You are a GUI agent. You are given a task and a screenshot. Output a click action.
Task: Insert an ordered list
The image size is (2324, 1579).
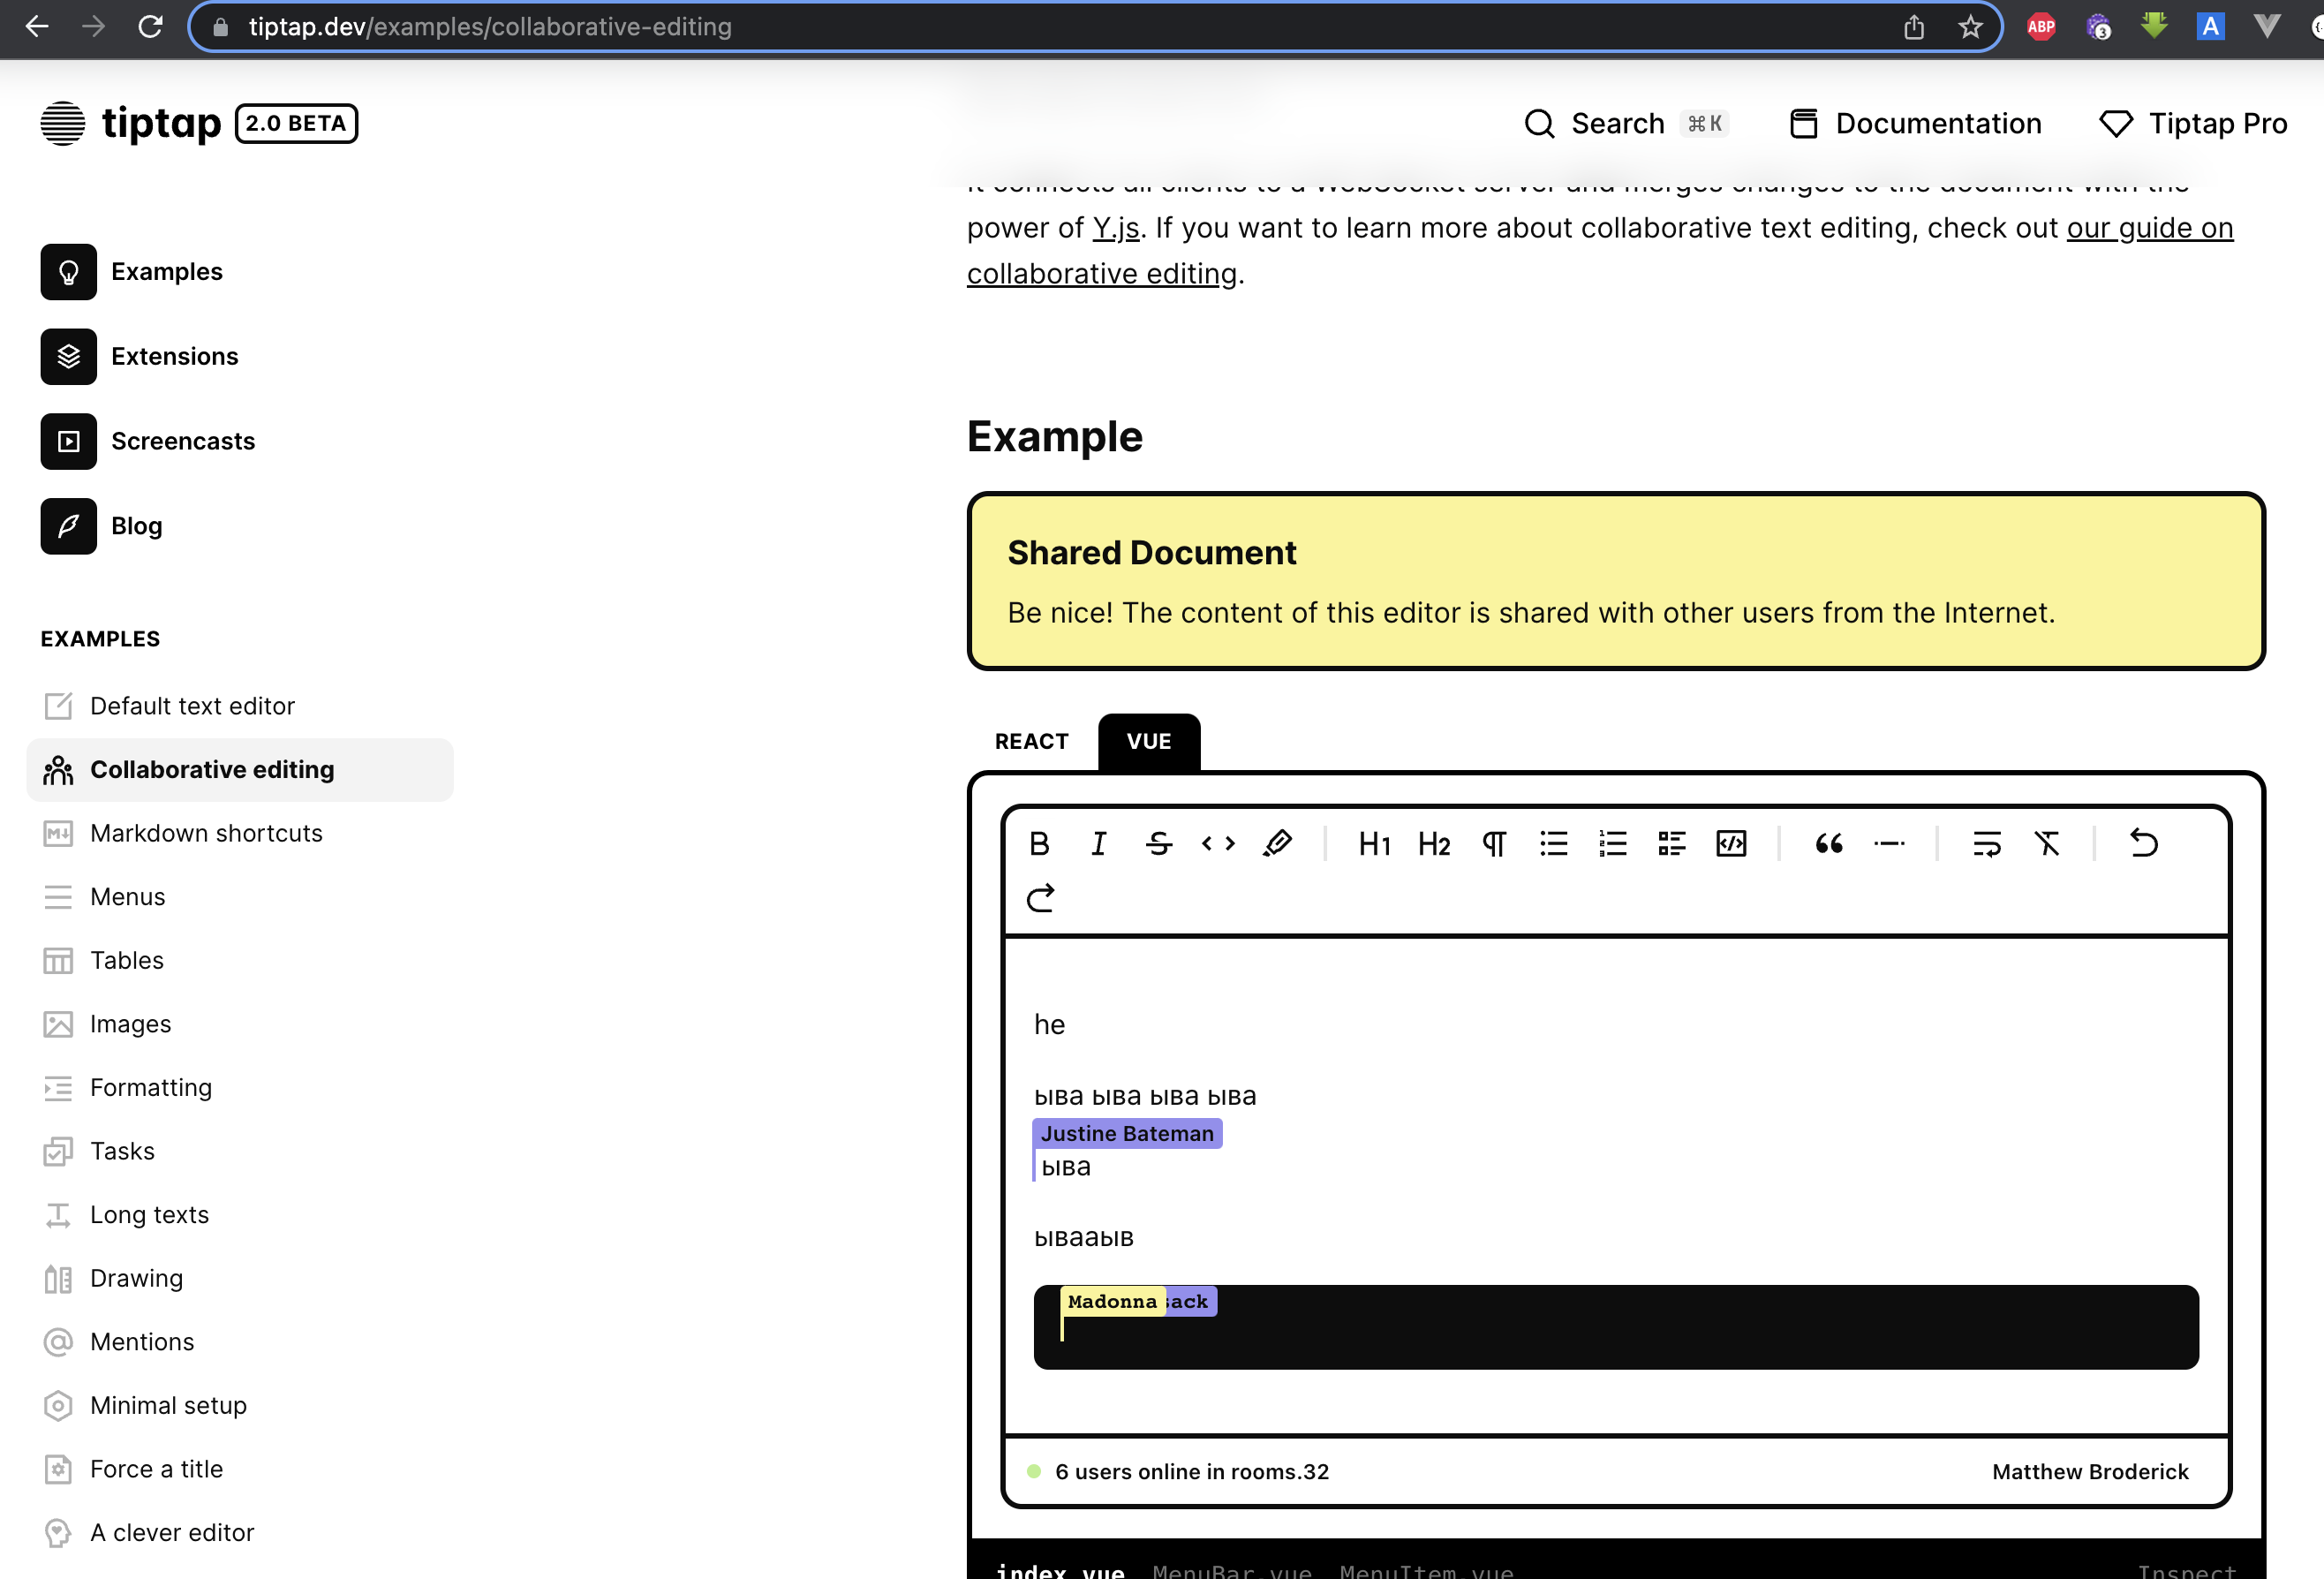point(1612,844)
